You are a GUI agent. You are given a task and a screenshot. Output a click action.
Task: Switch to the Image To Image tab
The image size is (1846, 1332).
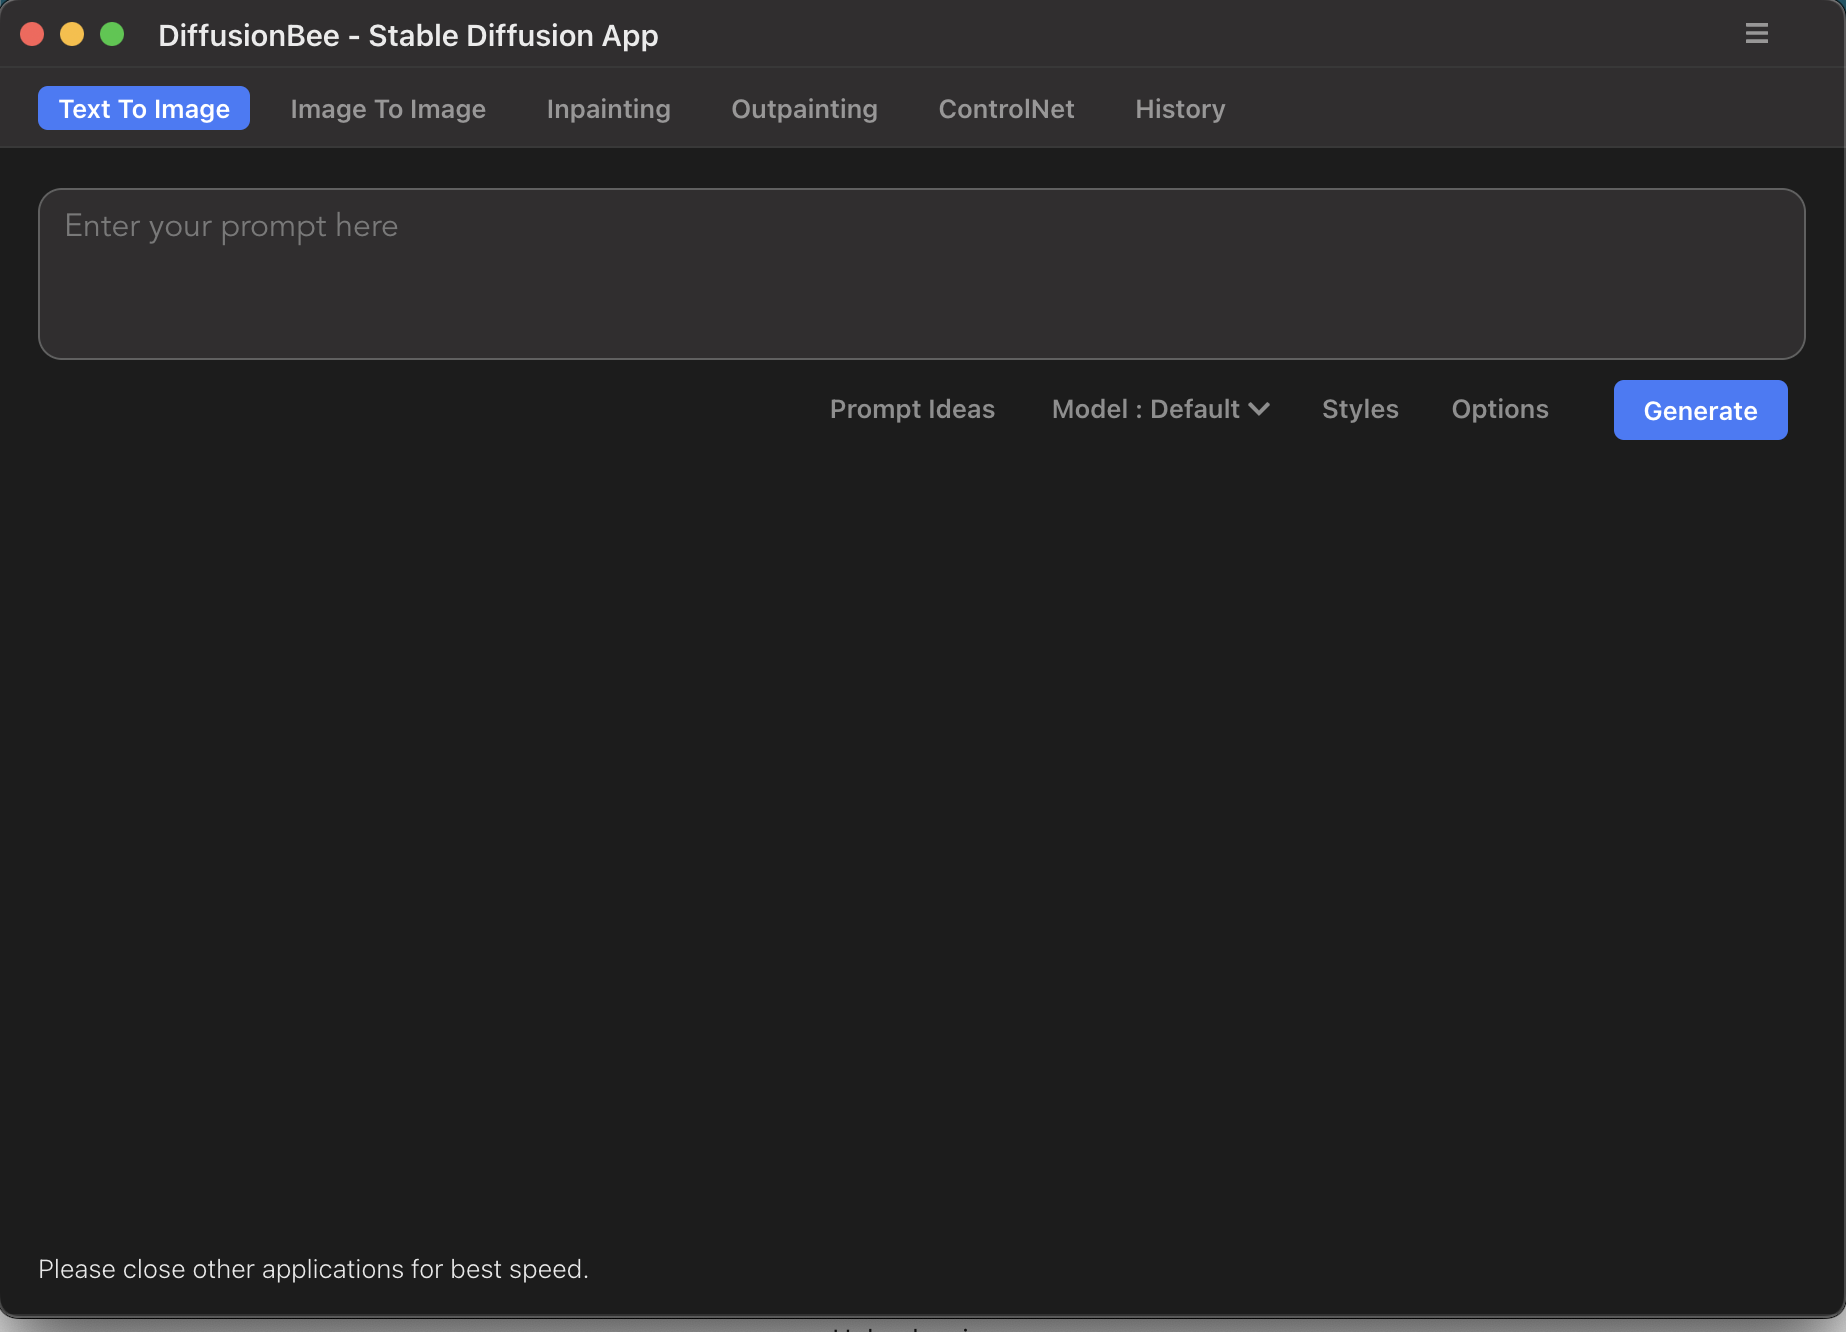(x=388, y=108)
